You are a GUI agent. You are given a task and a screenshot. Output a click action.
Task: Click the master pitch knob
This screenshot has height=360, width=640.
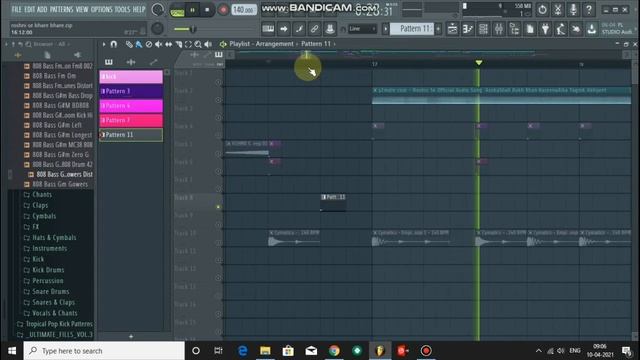click(x=157, y=29)
